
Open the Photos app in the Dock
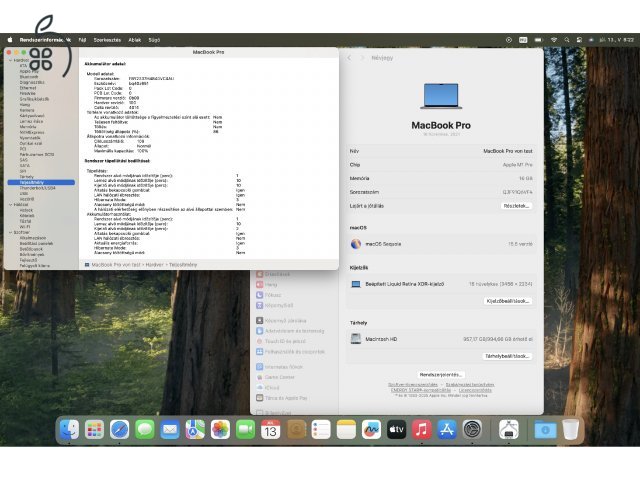(220, 429)
